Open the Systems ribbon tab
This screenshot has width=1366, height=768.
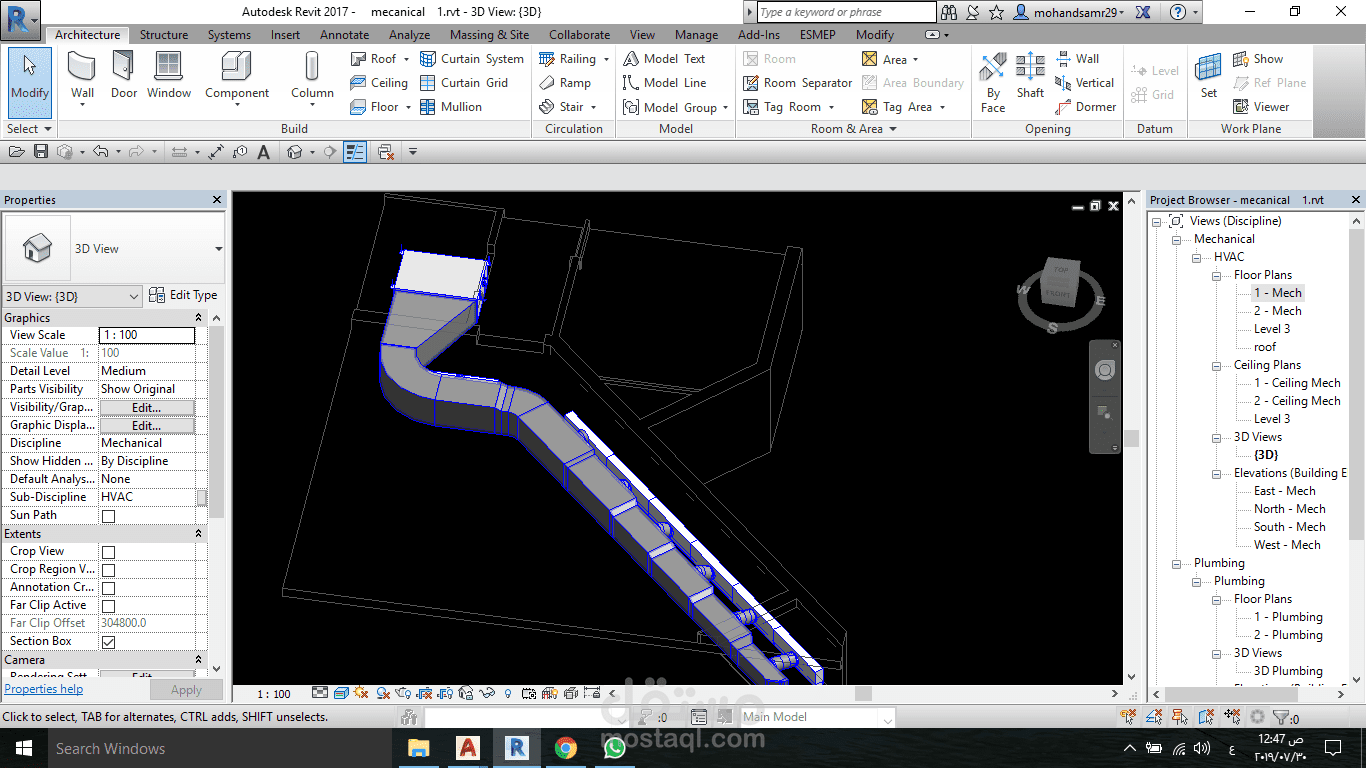point(229,35)
